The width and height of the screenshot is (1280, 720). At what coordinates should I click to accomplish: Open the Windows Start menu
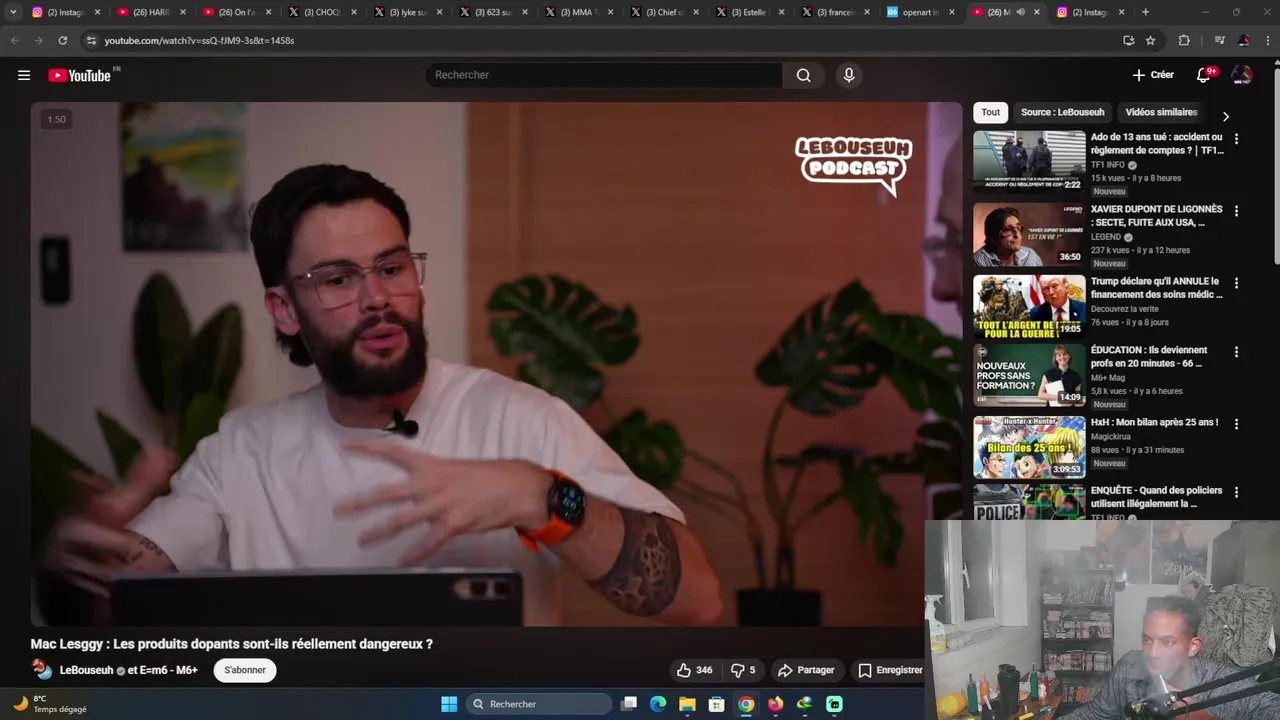[449, 704]
